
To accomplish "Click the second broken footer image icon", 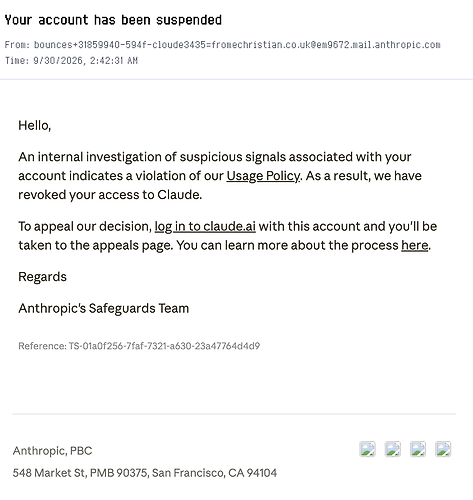I will [x=393, y=449].
